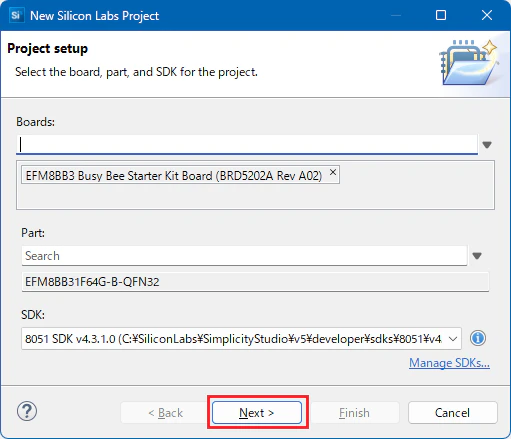Click the Manage SDKs link
Viewport: 511px width, 439px height.
(449, 363)
